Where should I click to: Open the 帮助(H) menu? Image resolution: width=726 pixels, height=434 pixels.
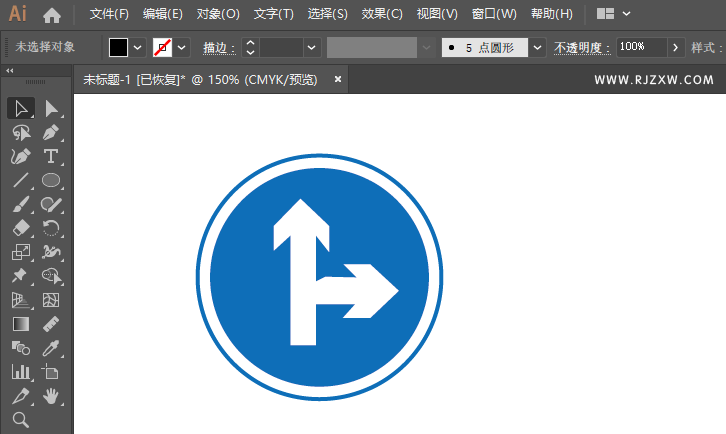[552, 14]
